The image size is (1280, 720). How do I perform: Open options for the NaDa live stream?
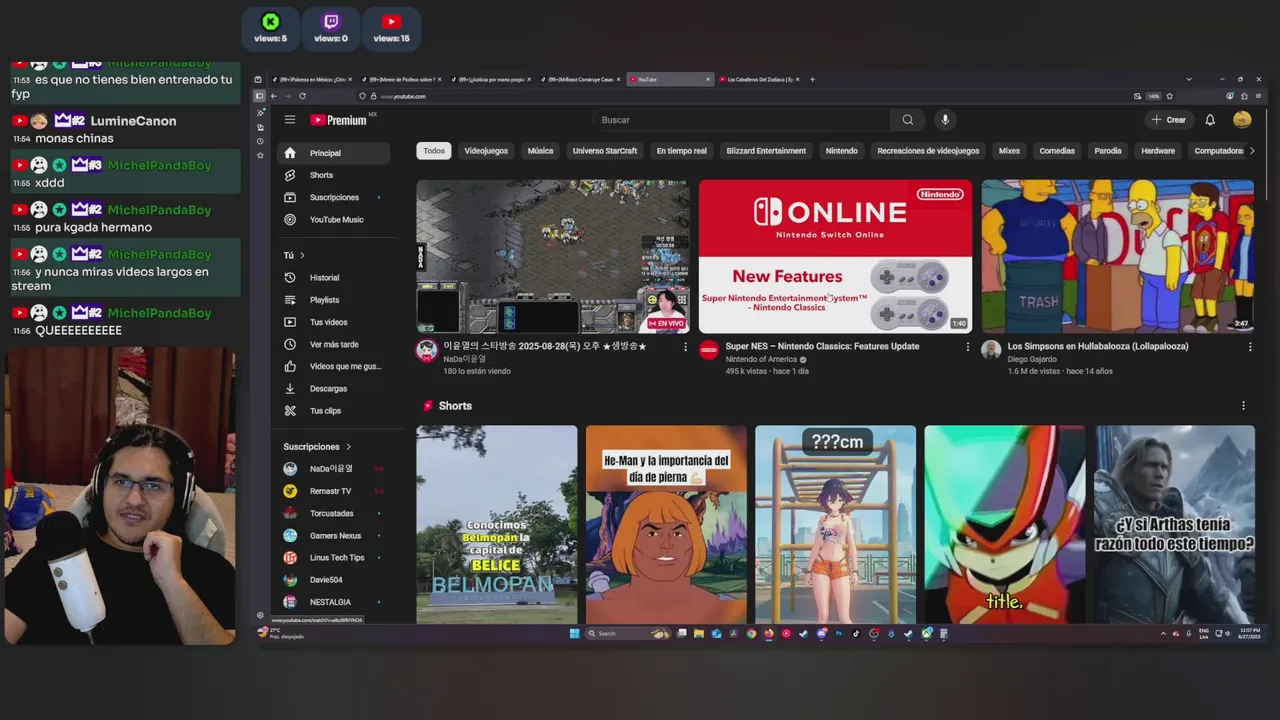point(685,347)
